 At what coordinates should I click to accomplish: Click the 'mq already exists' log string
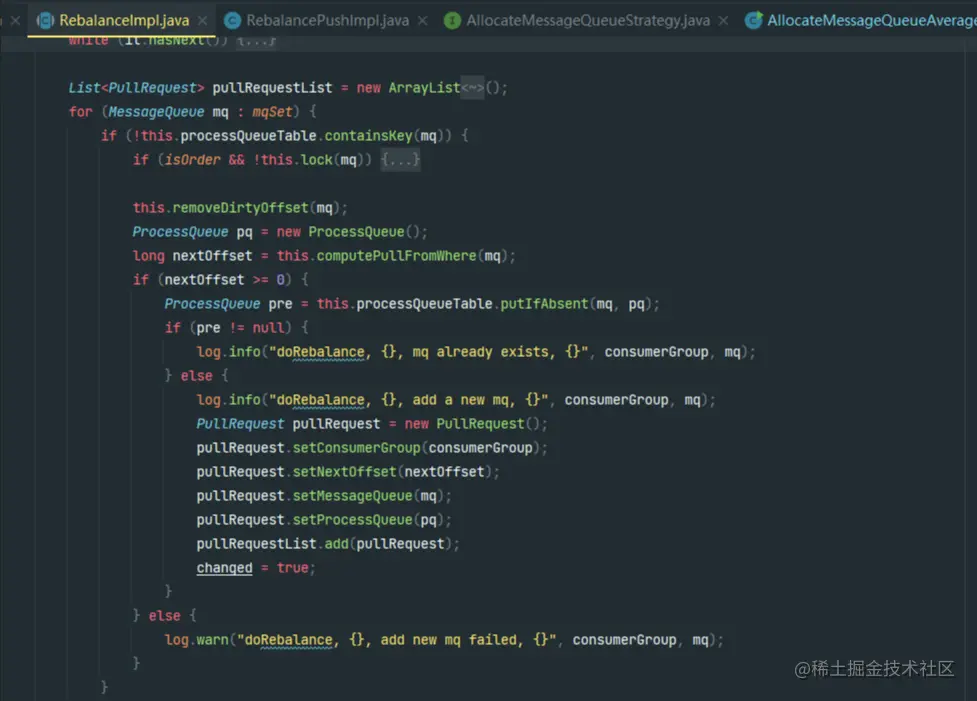click(x=429, y=352)
